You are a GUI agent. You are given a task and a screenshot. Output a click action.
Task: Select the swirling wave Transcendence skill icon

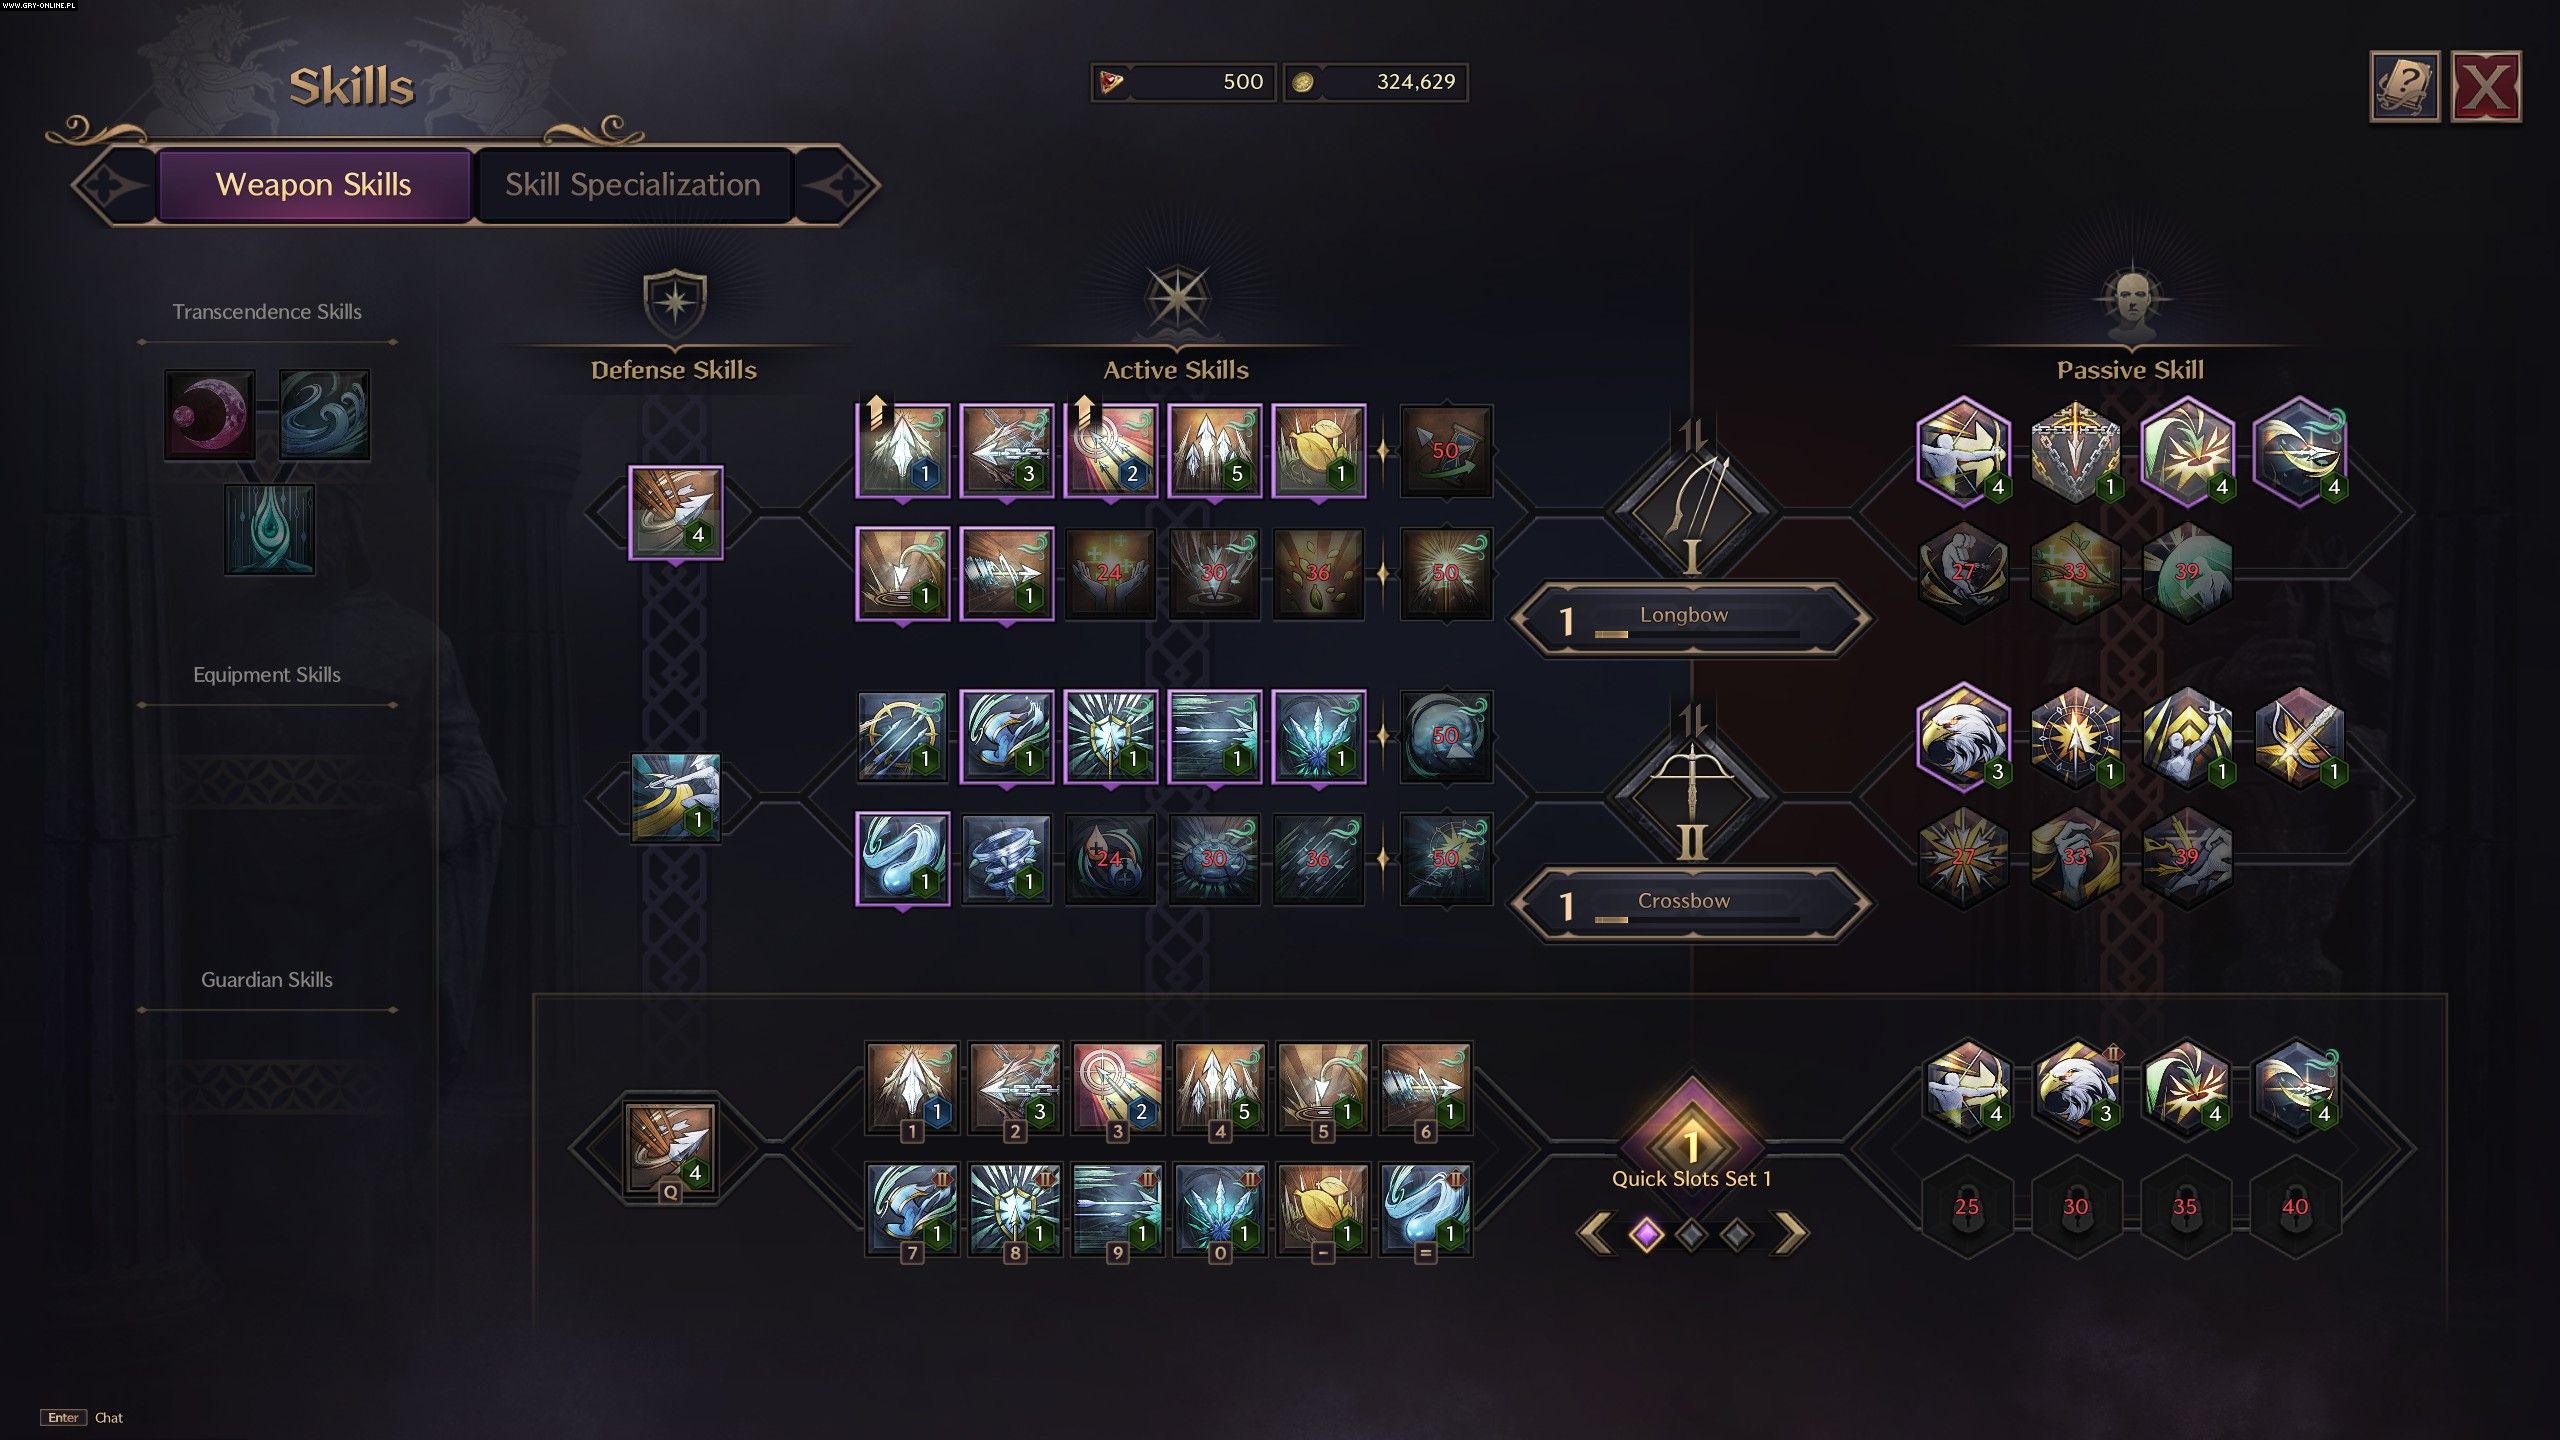324,415
